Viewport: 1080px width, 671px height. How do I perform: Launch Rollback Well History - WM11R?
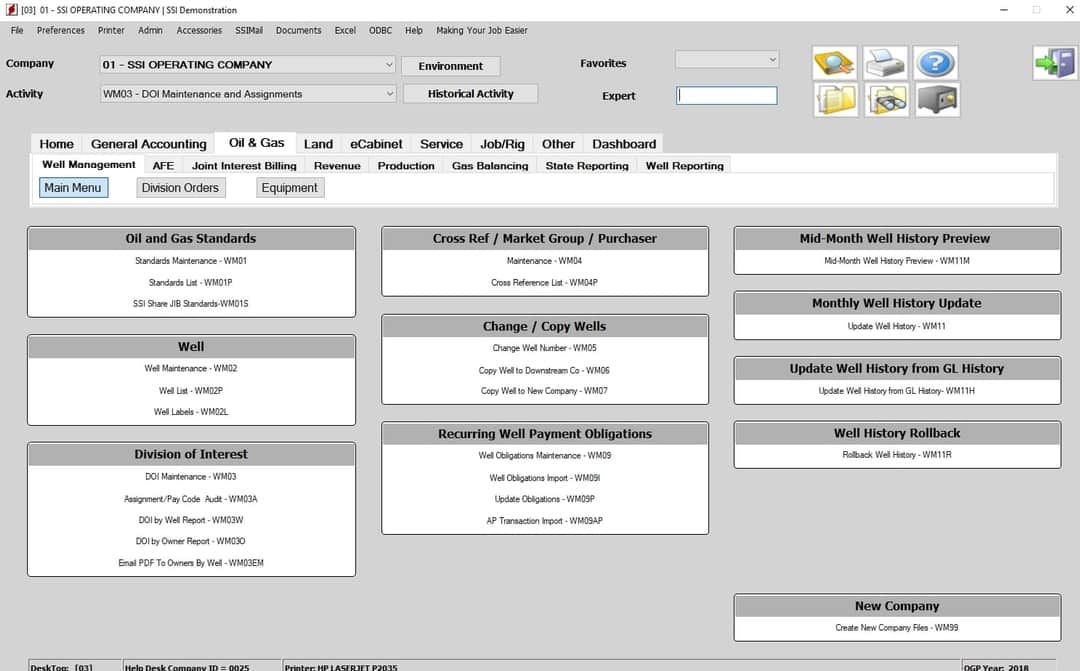897,455
